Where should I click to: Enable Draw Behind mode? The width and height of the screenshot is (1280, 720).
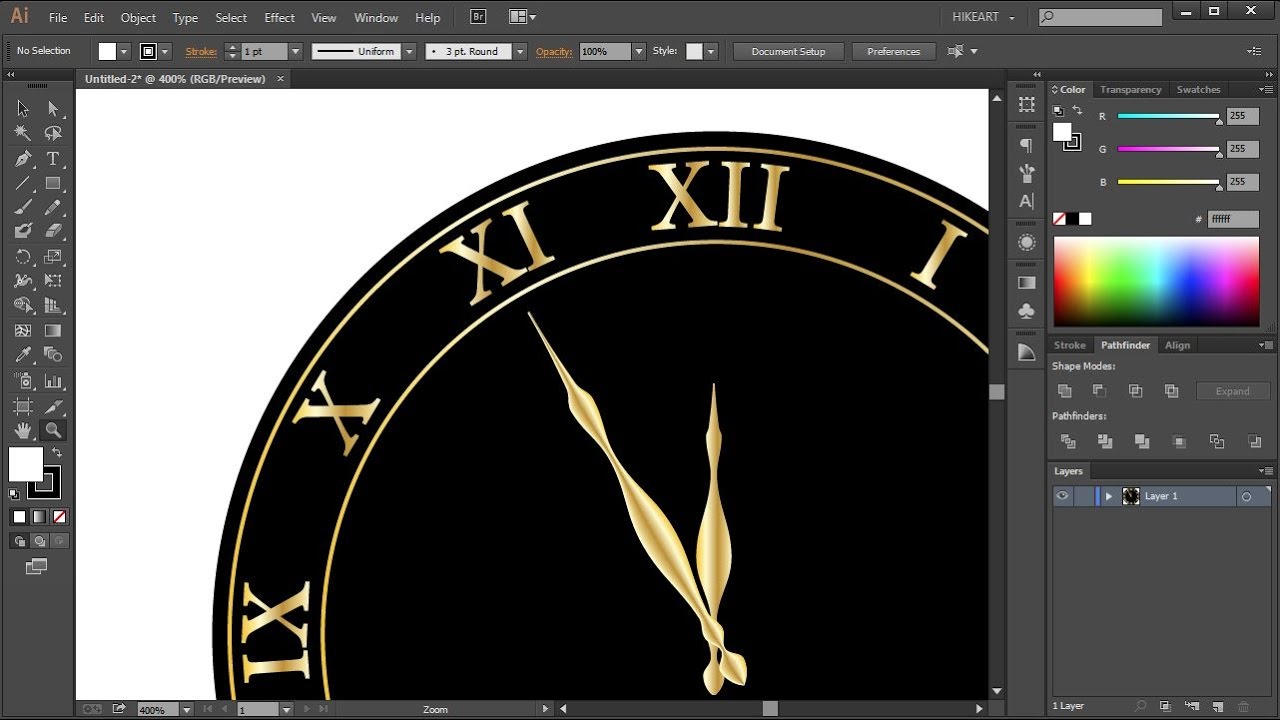[39, 541]
